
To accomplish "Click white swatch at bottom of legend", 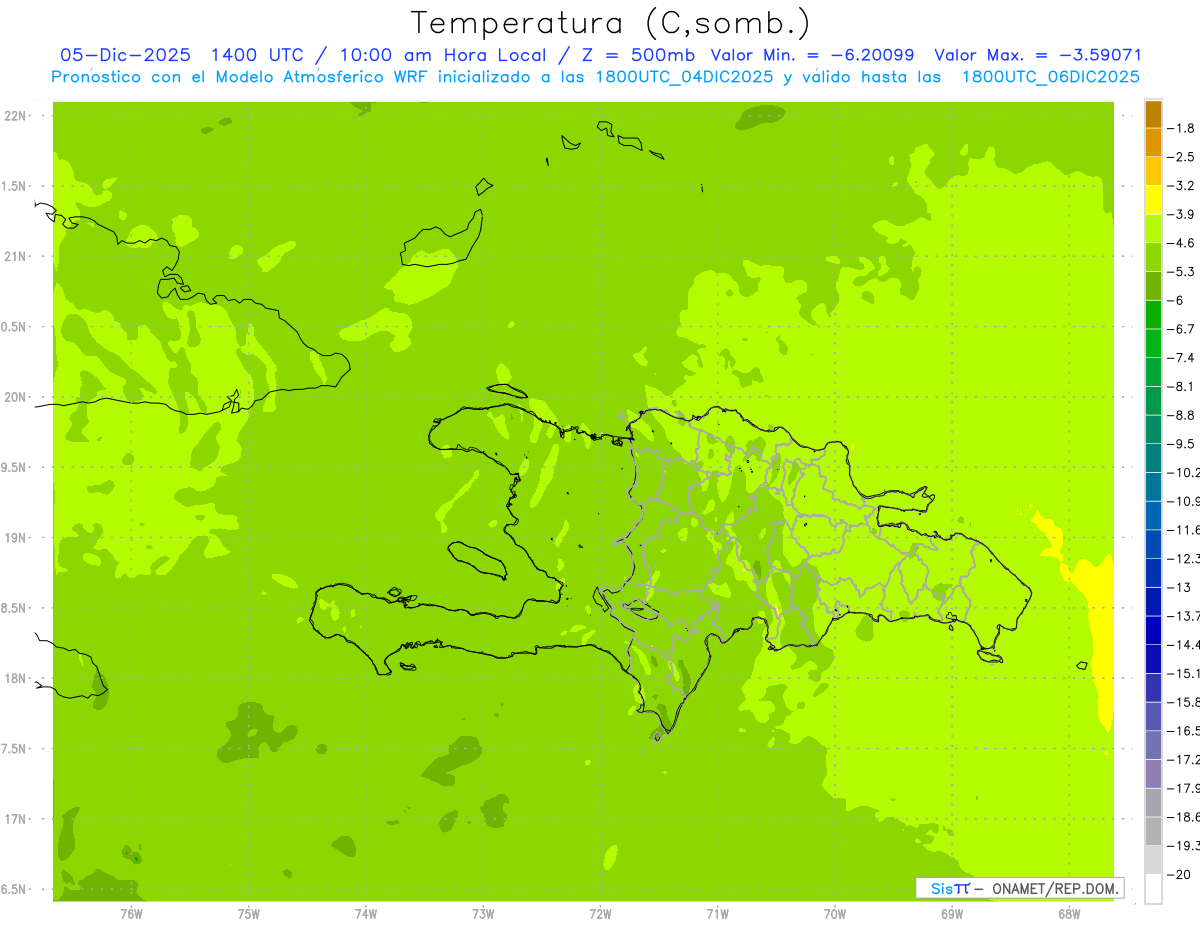I will (1153, 889).
